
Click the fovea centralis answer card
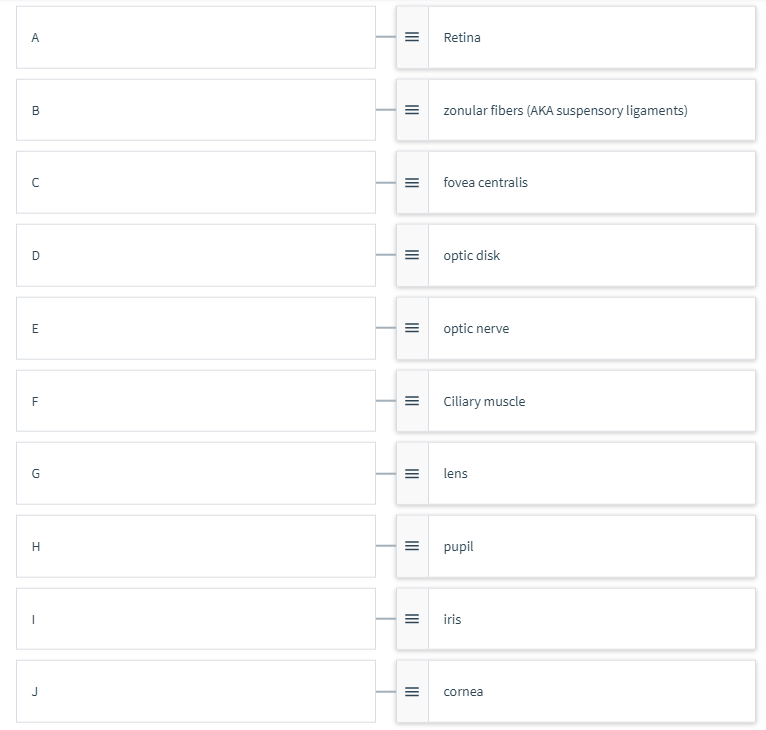pos(576,183)
